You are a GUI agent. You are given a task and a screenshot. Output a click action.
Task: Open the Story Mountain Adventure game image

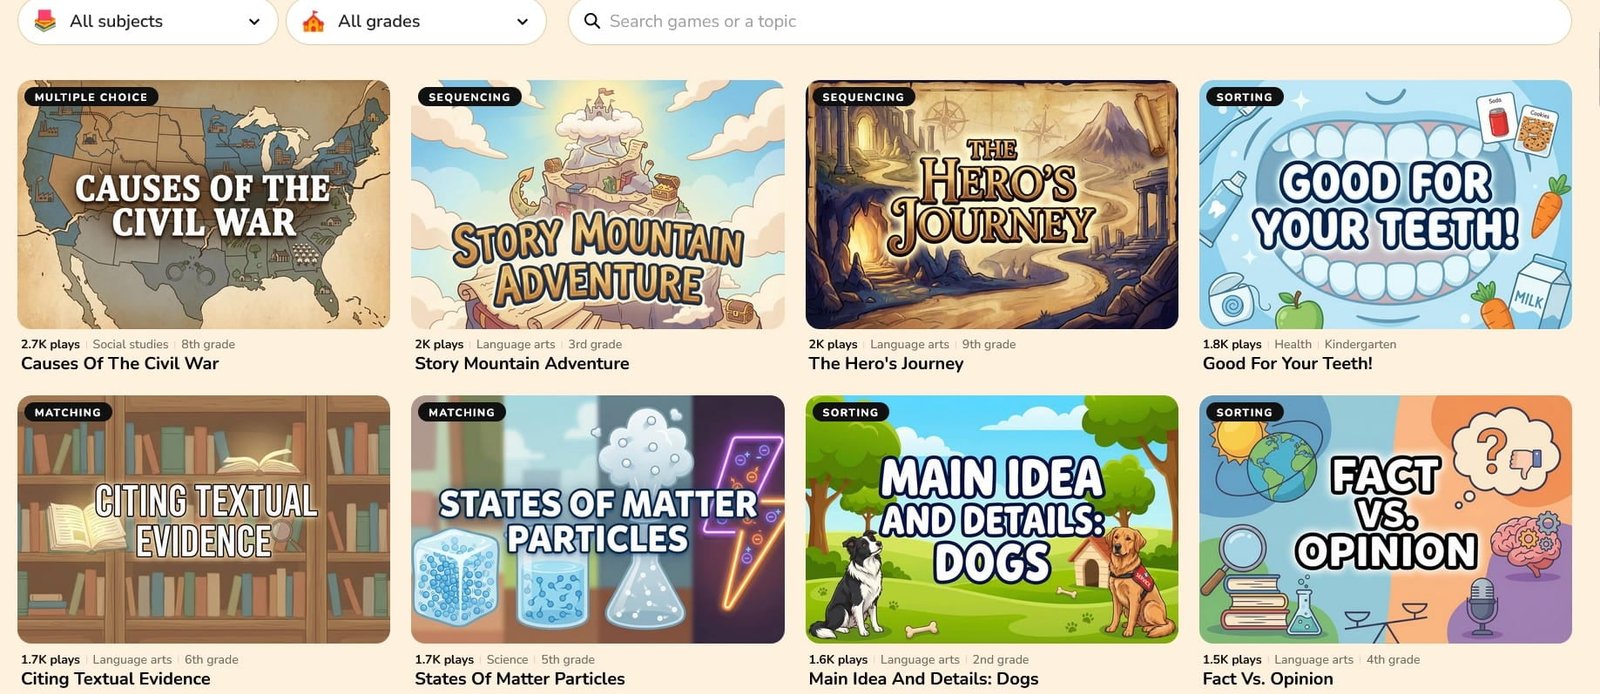tap(598, 204)
